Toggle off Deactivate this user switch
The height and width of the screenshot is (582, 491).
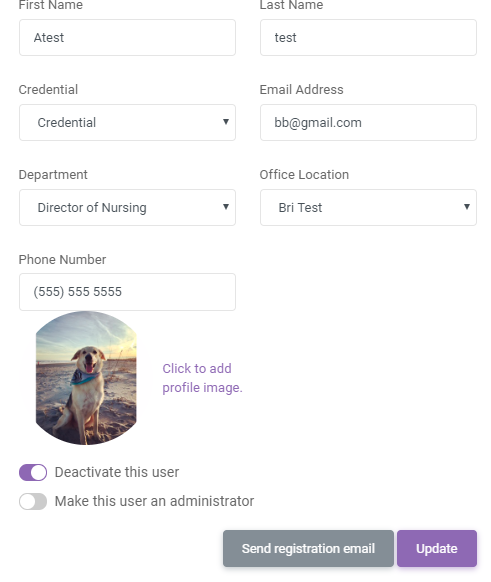pos(33,473)
